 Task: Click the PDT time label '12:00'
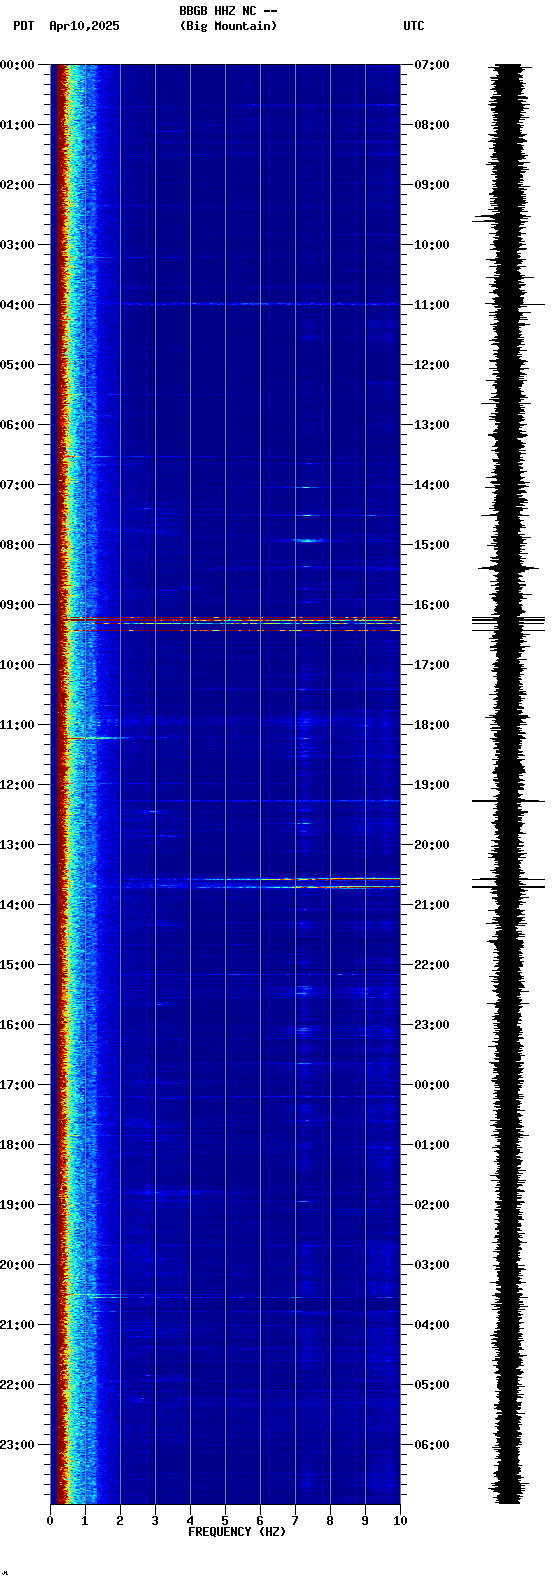point(17,785)
